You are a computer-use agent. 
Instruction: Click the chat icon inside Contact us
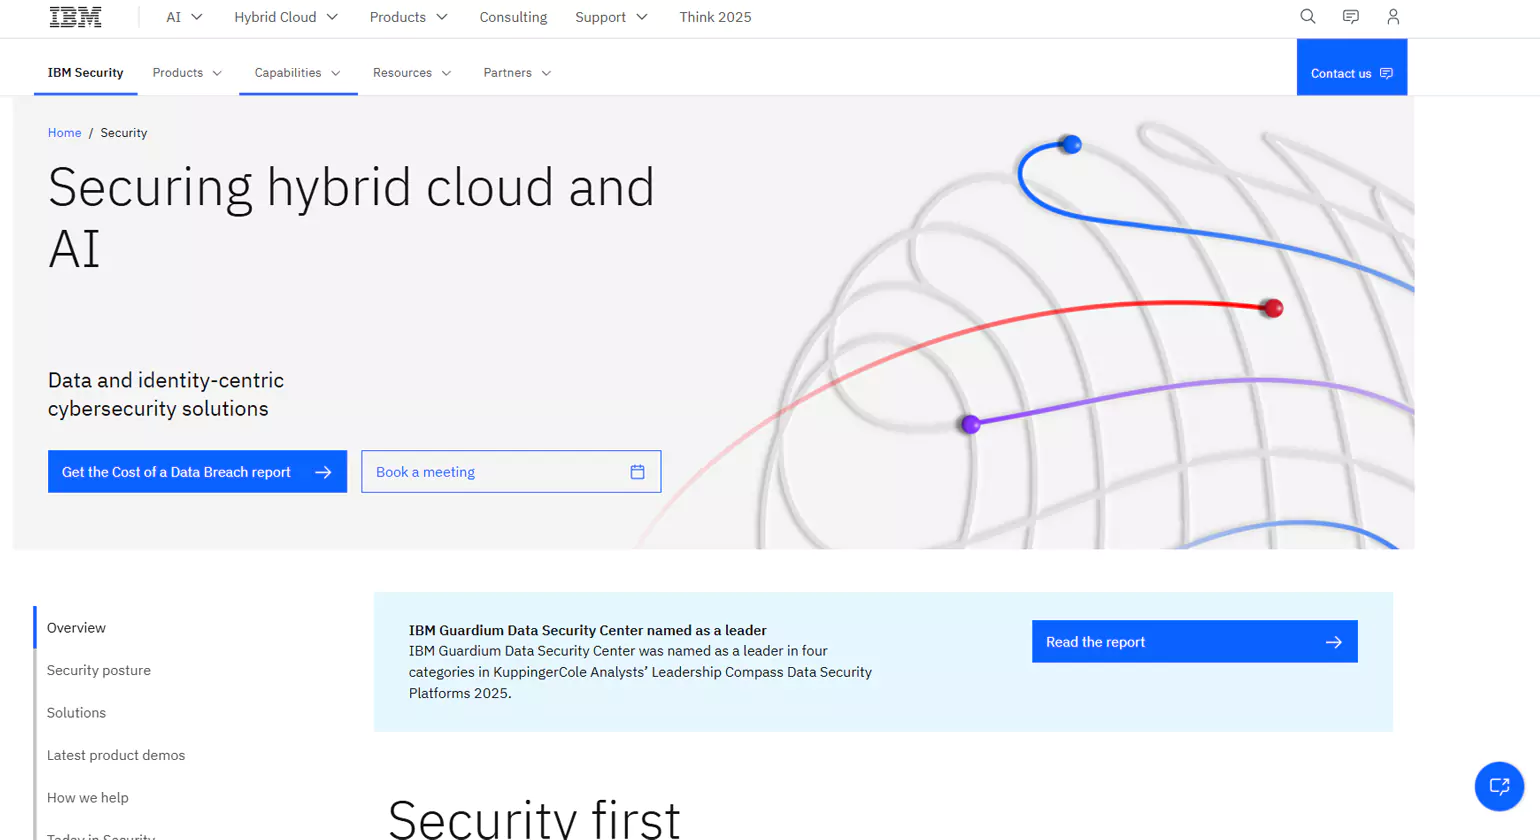pos(1386,72)
